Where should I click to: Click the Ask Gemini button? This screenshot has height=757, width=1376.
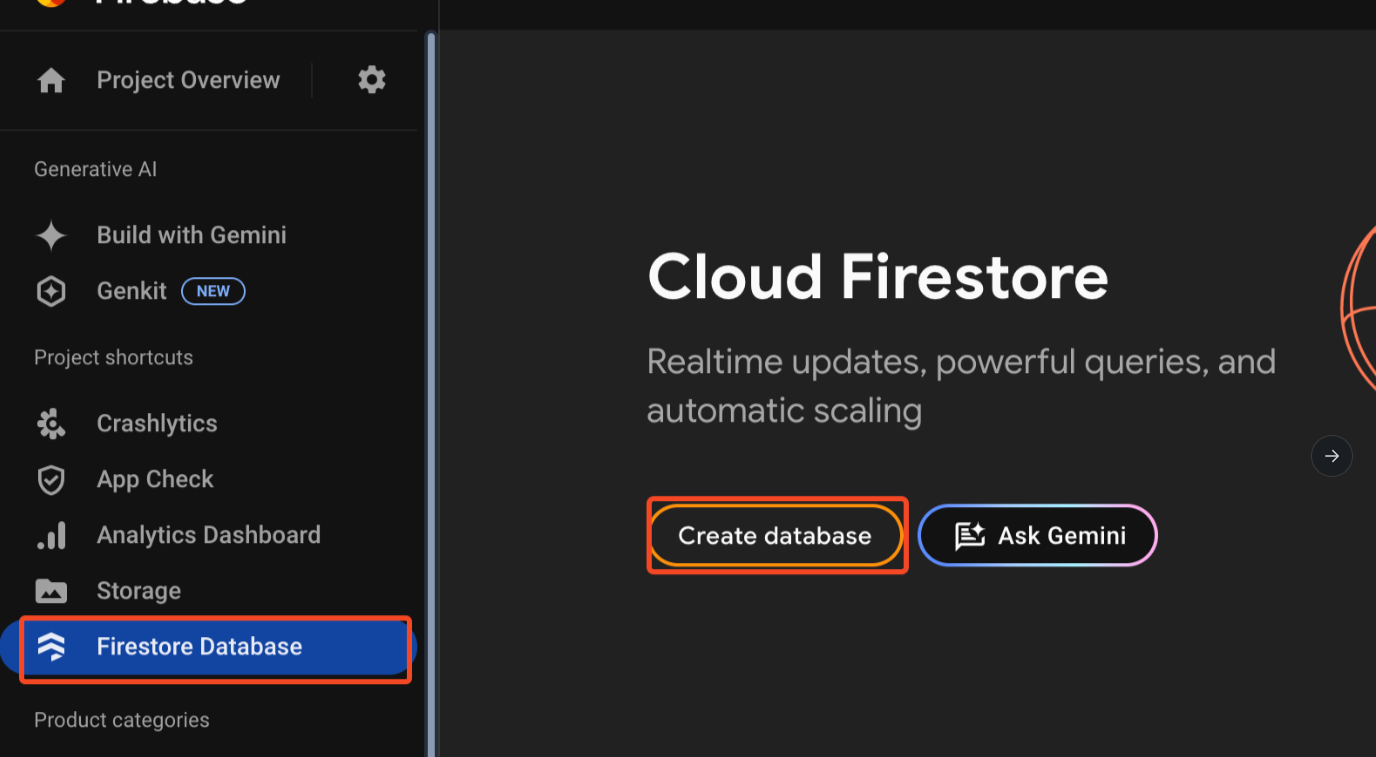1037,536
